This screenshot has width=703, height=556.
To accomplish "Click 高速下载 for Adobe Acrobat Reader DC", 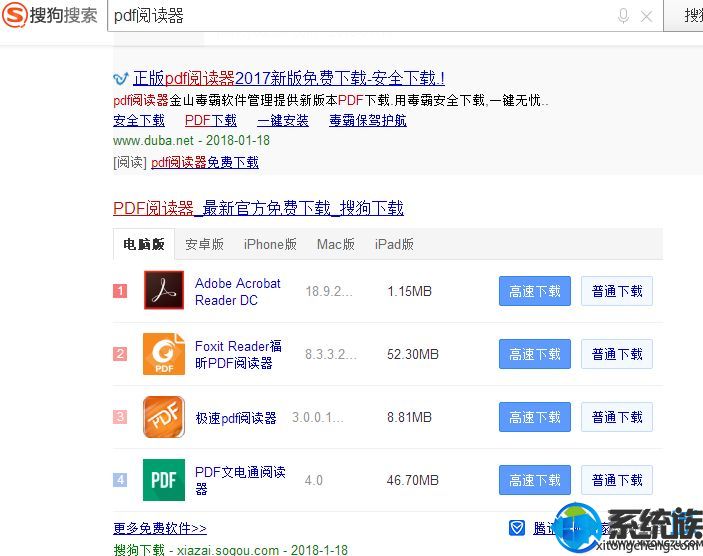I will point(535,291).
